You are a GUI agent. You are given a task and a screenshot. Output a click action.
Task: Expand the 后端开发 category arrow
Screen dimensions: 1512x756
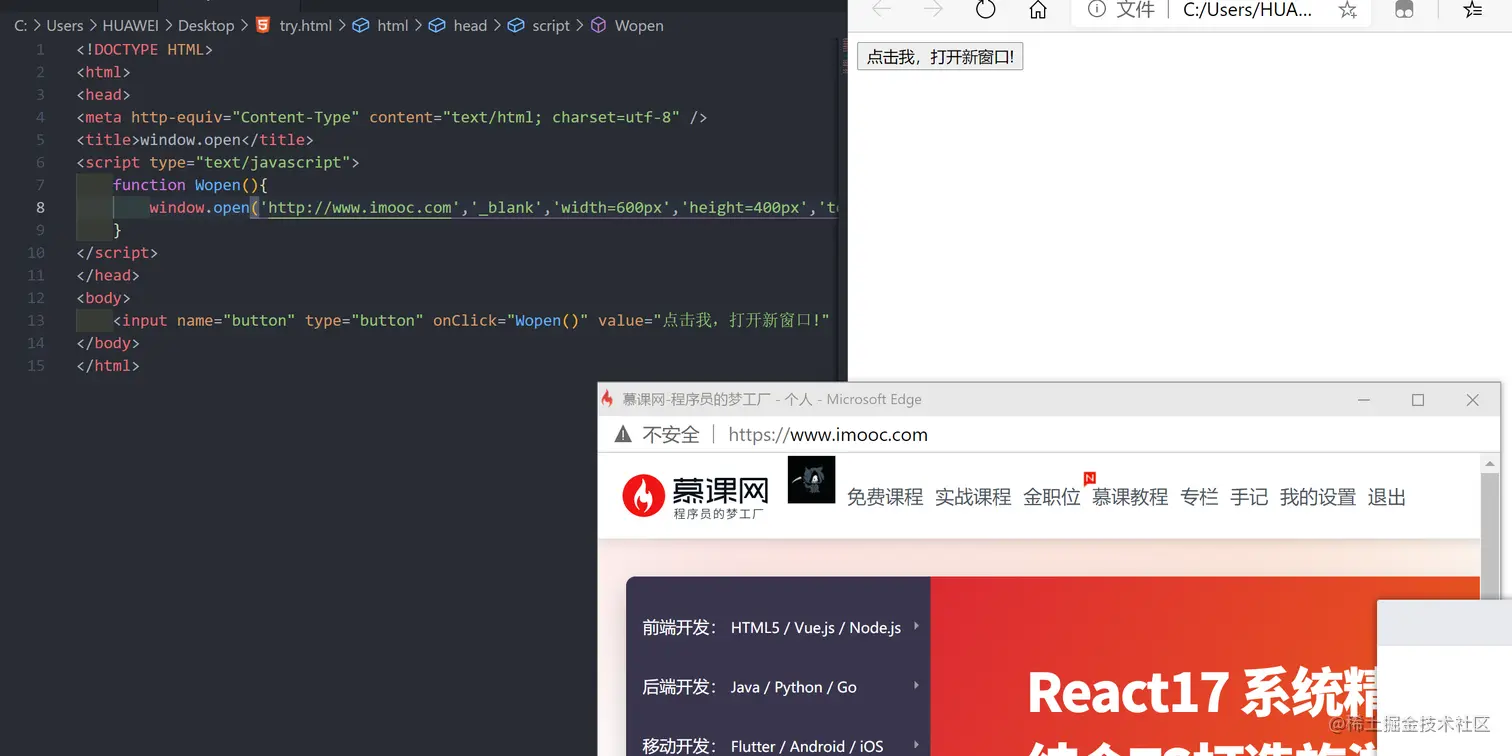[x=916, y=686]
